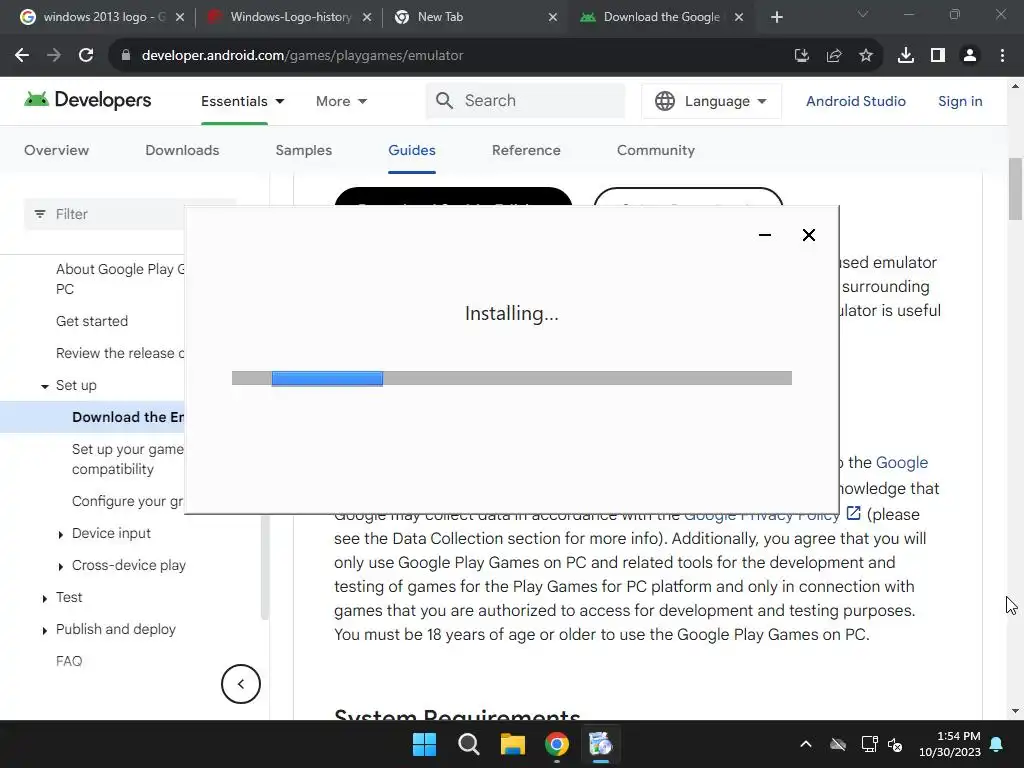
Task: Open the Android Studio link
Action: pyautogui.click(x=856, y=101)
